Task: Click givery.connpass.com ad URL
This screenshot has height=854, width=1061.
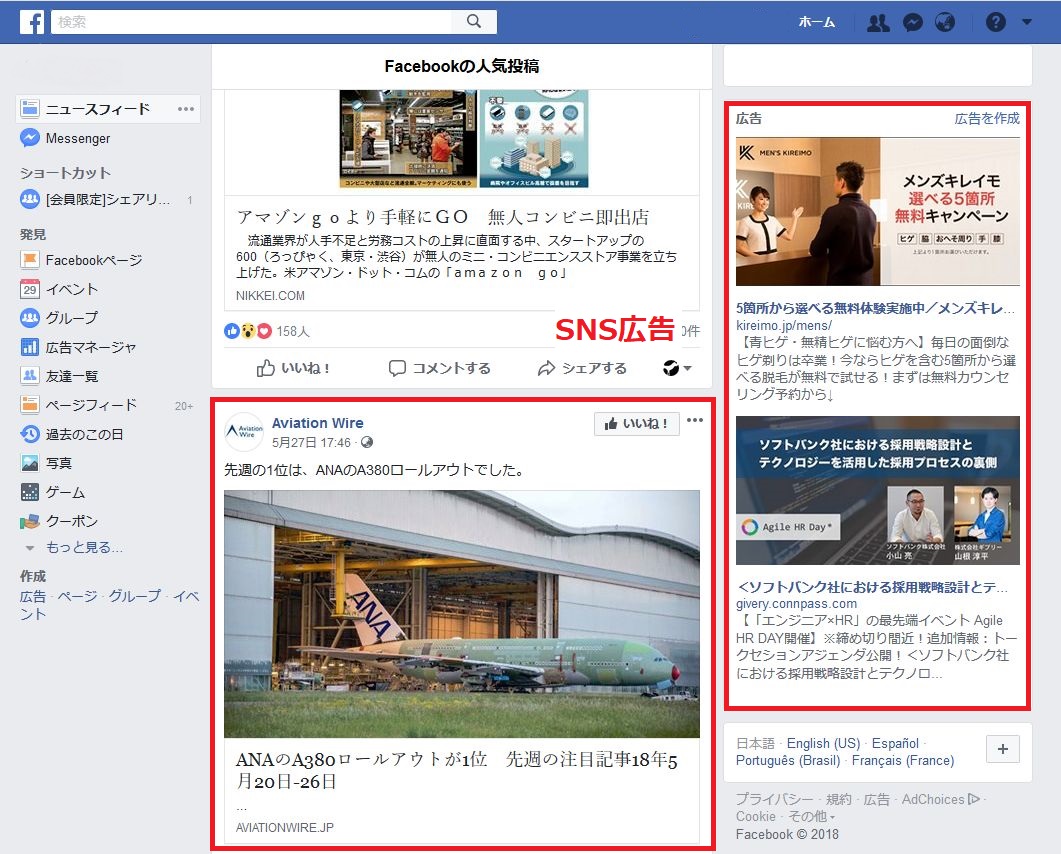Action: pos(796,604)
